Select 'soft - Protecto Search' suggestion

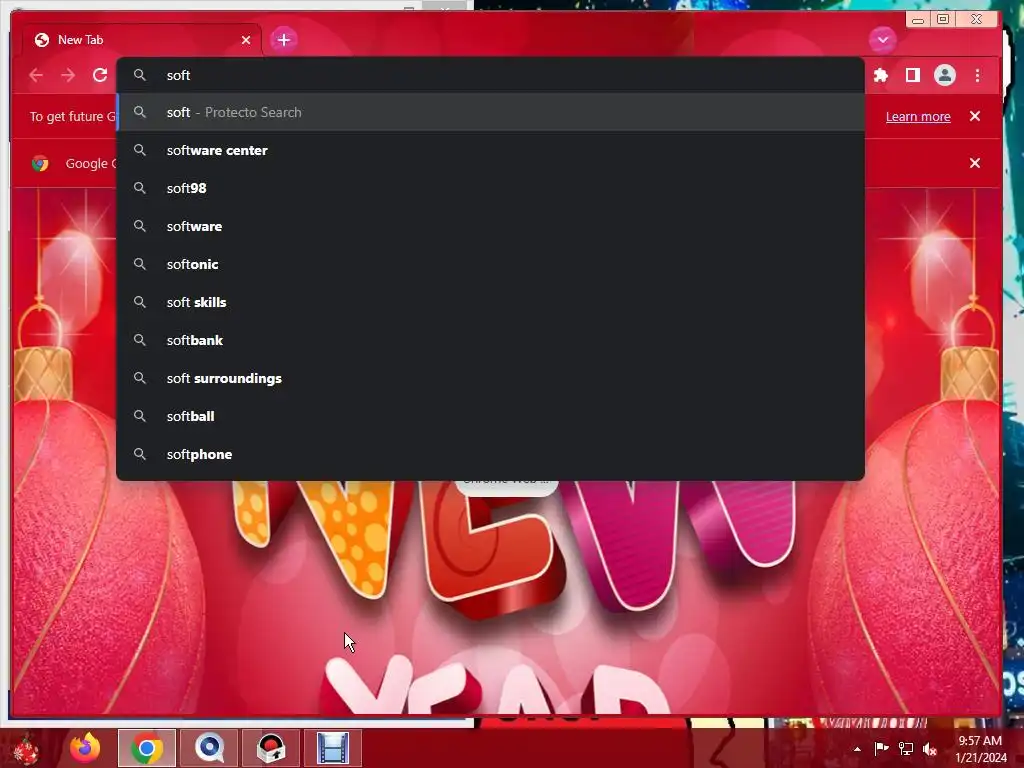pyautogui.click(x=490, y=112)
